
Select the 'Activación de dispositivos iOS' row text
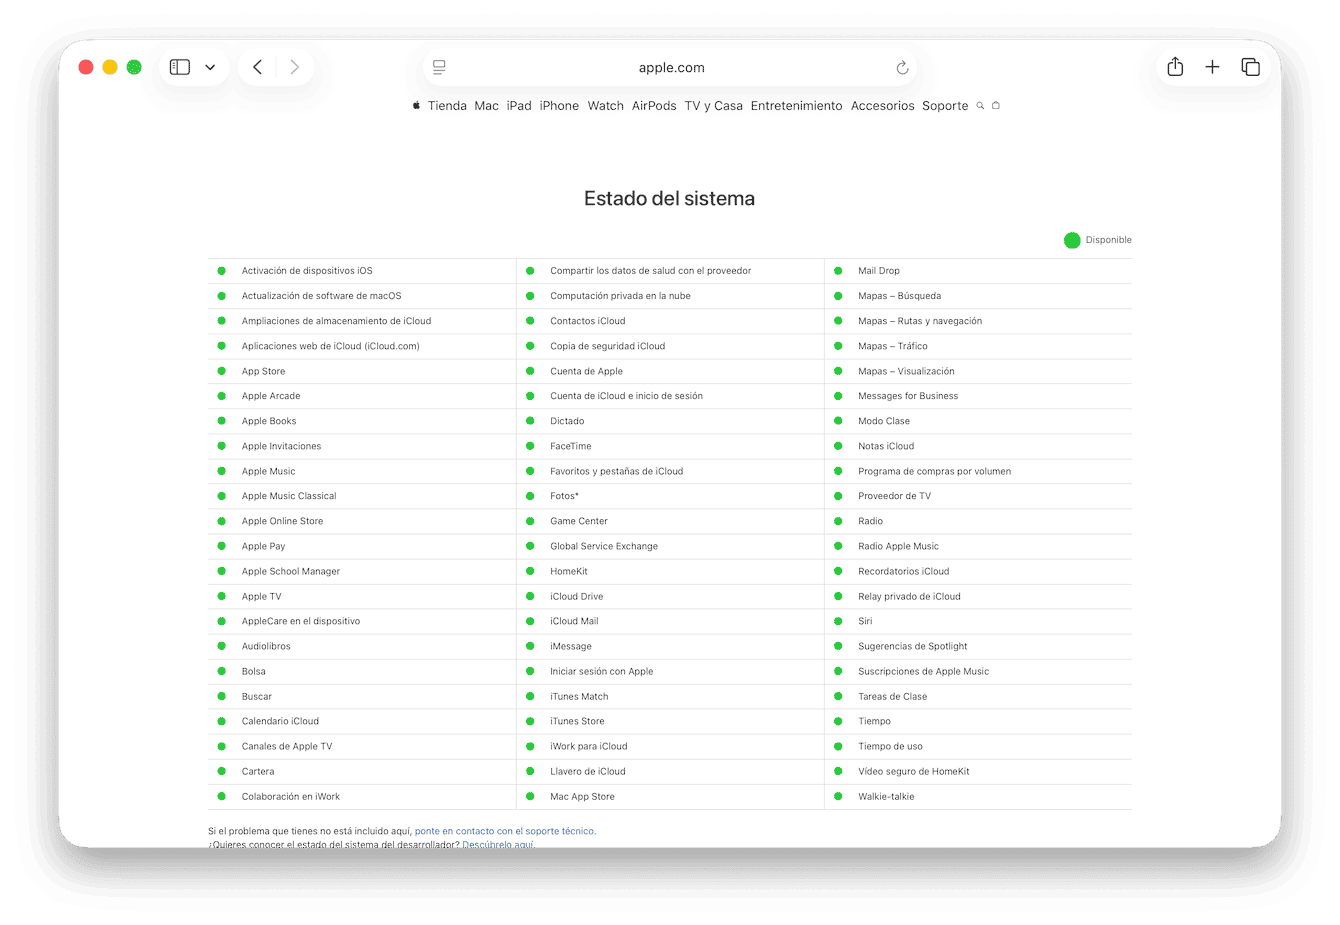pos(307,271)
